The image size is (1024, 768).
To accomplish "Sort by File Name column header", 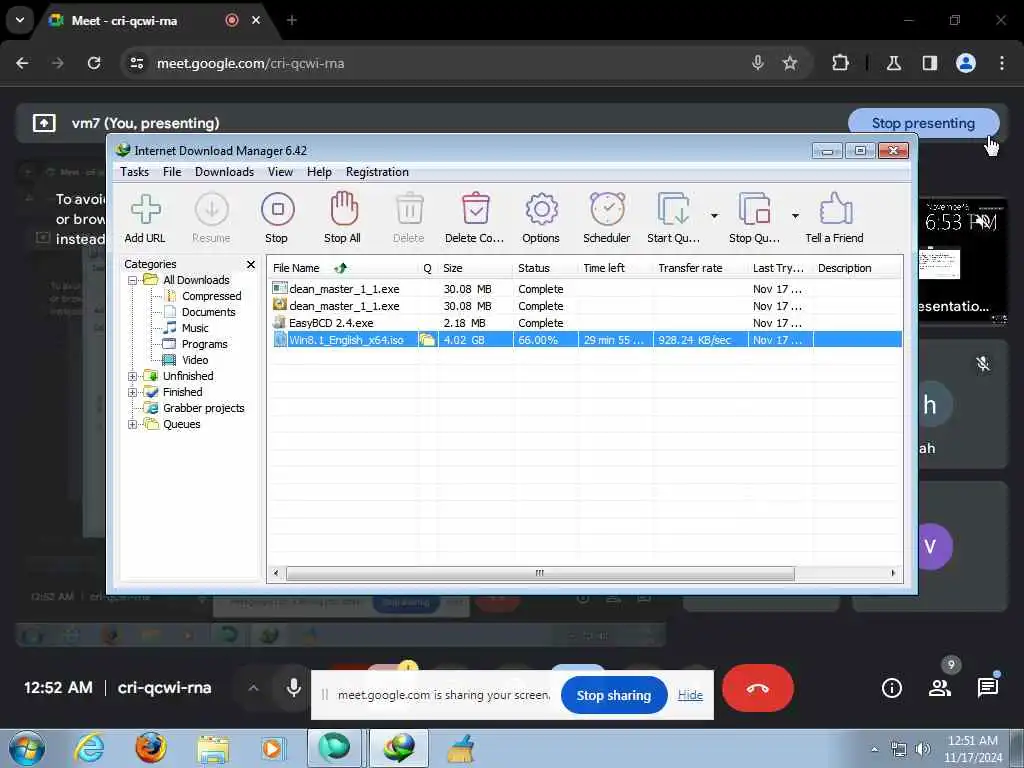I will pyautogui.click(x=343, y=268).
